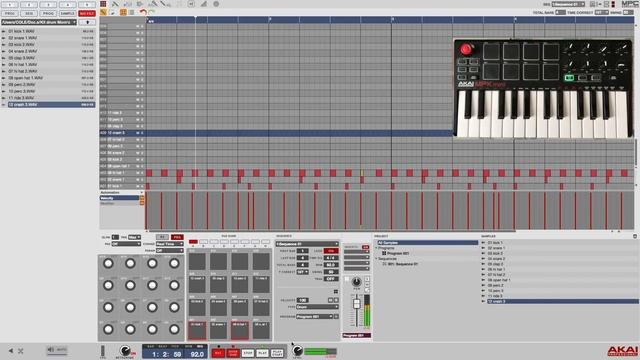The height and width of the screenshot is (360, 640).
Task: Click the red NO FILT tab
Action: point(87,13)
